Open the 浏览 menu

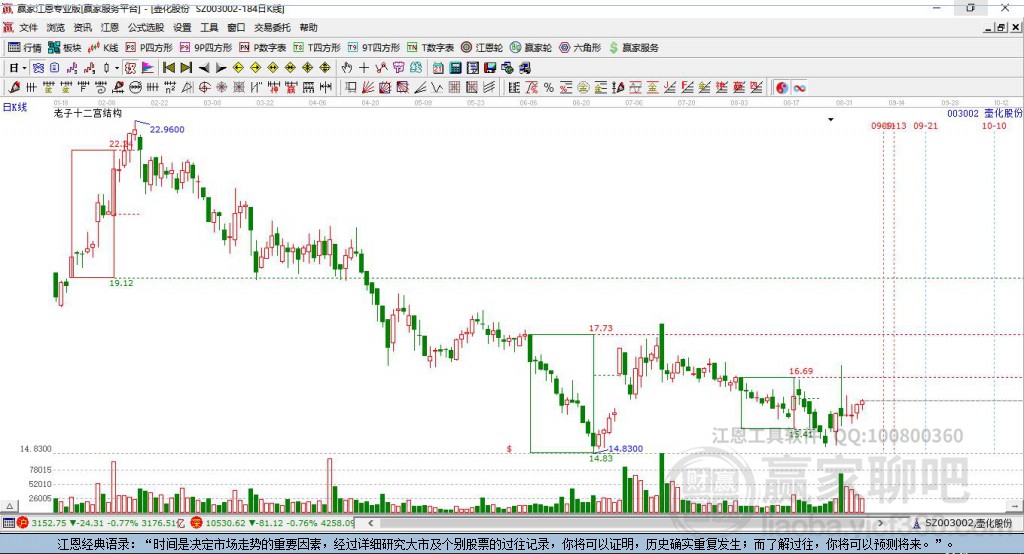point(56,27)
